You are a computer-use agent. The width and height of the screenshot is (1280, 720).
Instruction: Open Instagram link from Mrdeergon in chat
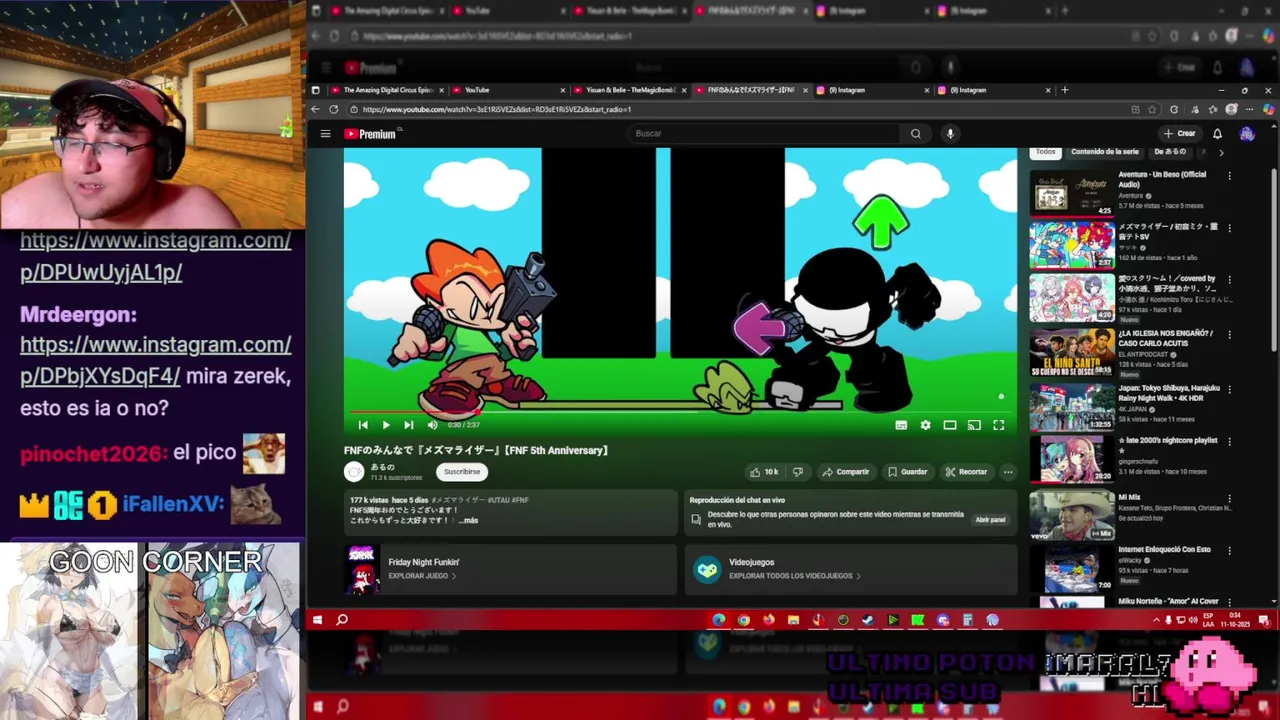pos(155,360)
